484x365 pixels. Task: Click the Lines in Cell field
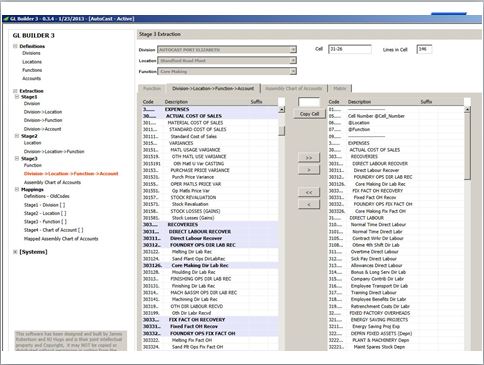click(424, 49)
